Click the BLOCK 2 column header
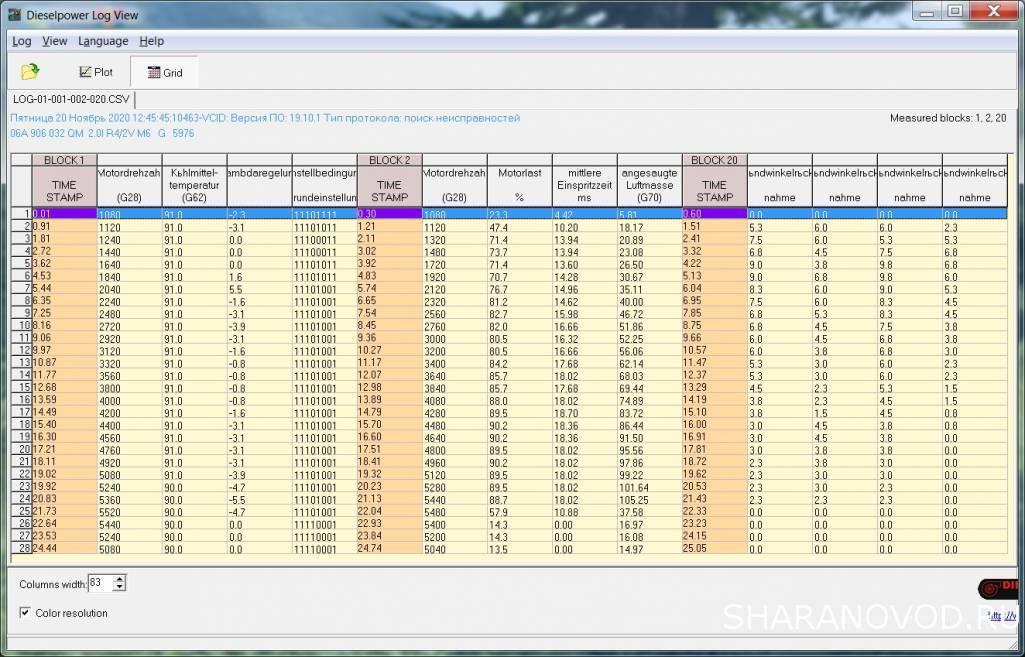 tap(389, 160)
